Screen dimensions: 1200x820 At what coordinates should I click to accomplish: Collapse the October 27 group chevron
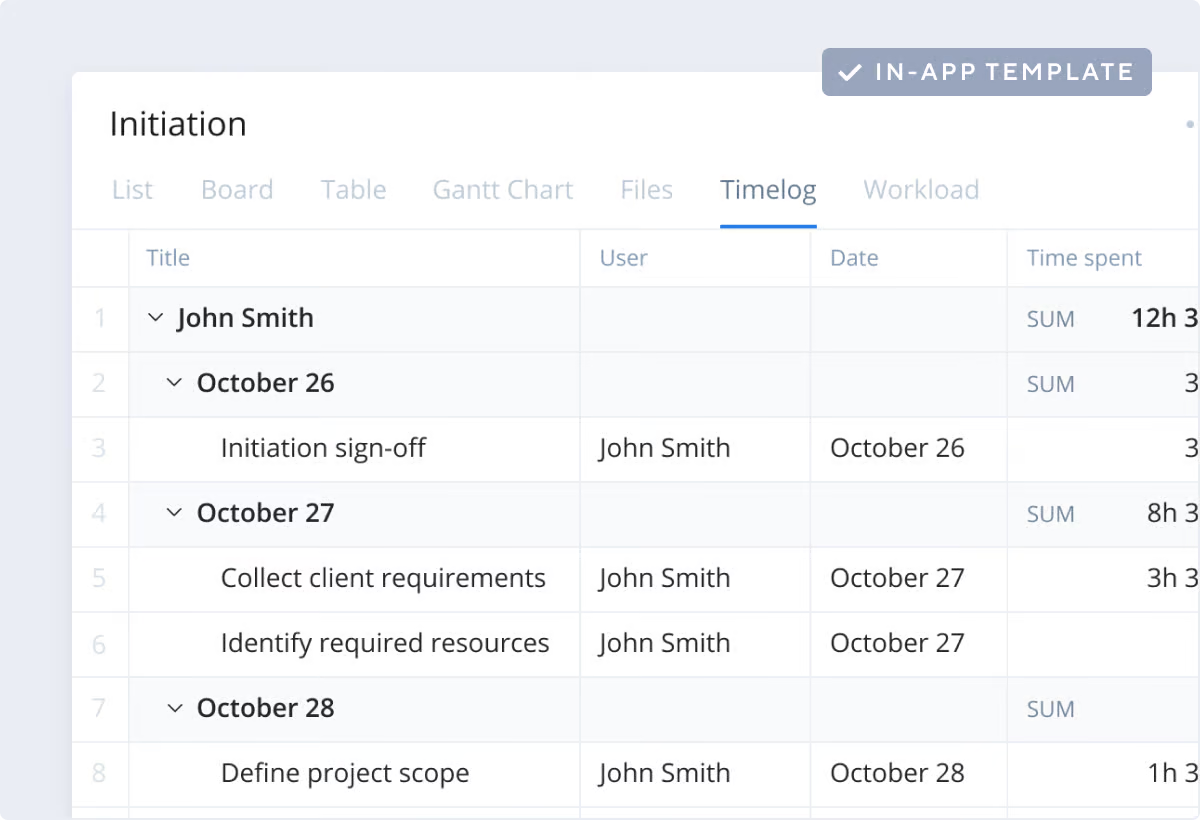coord(174,513)
